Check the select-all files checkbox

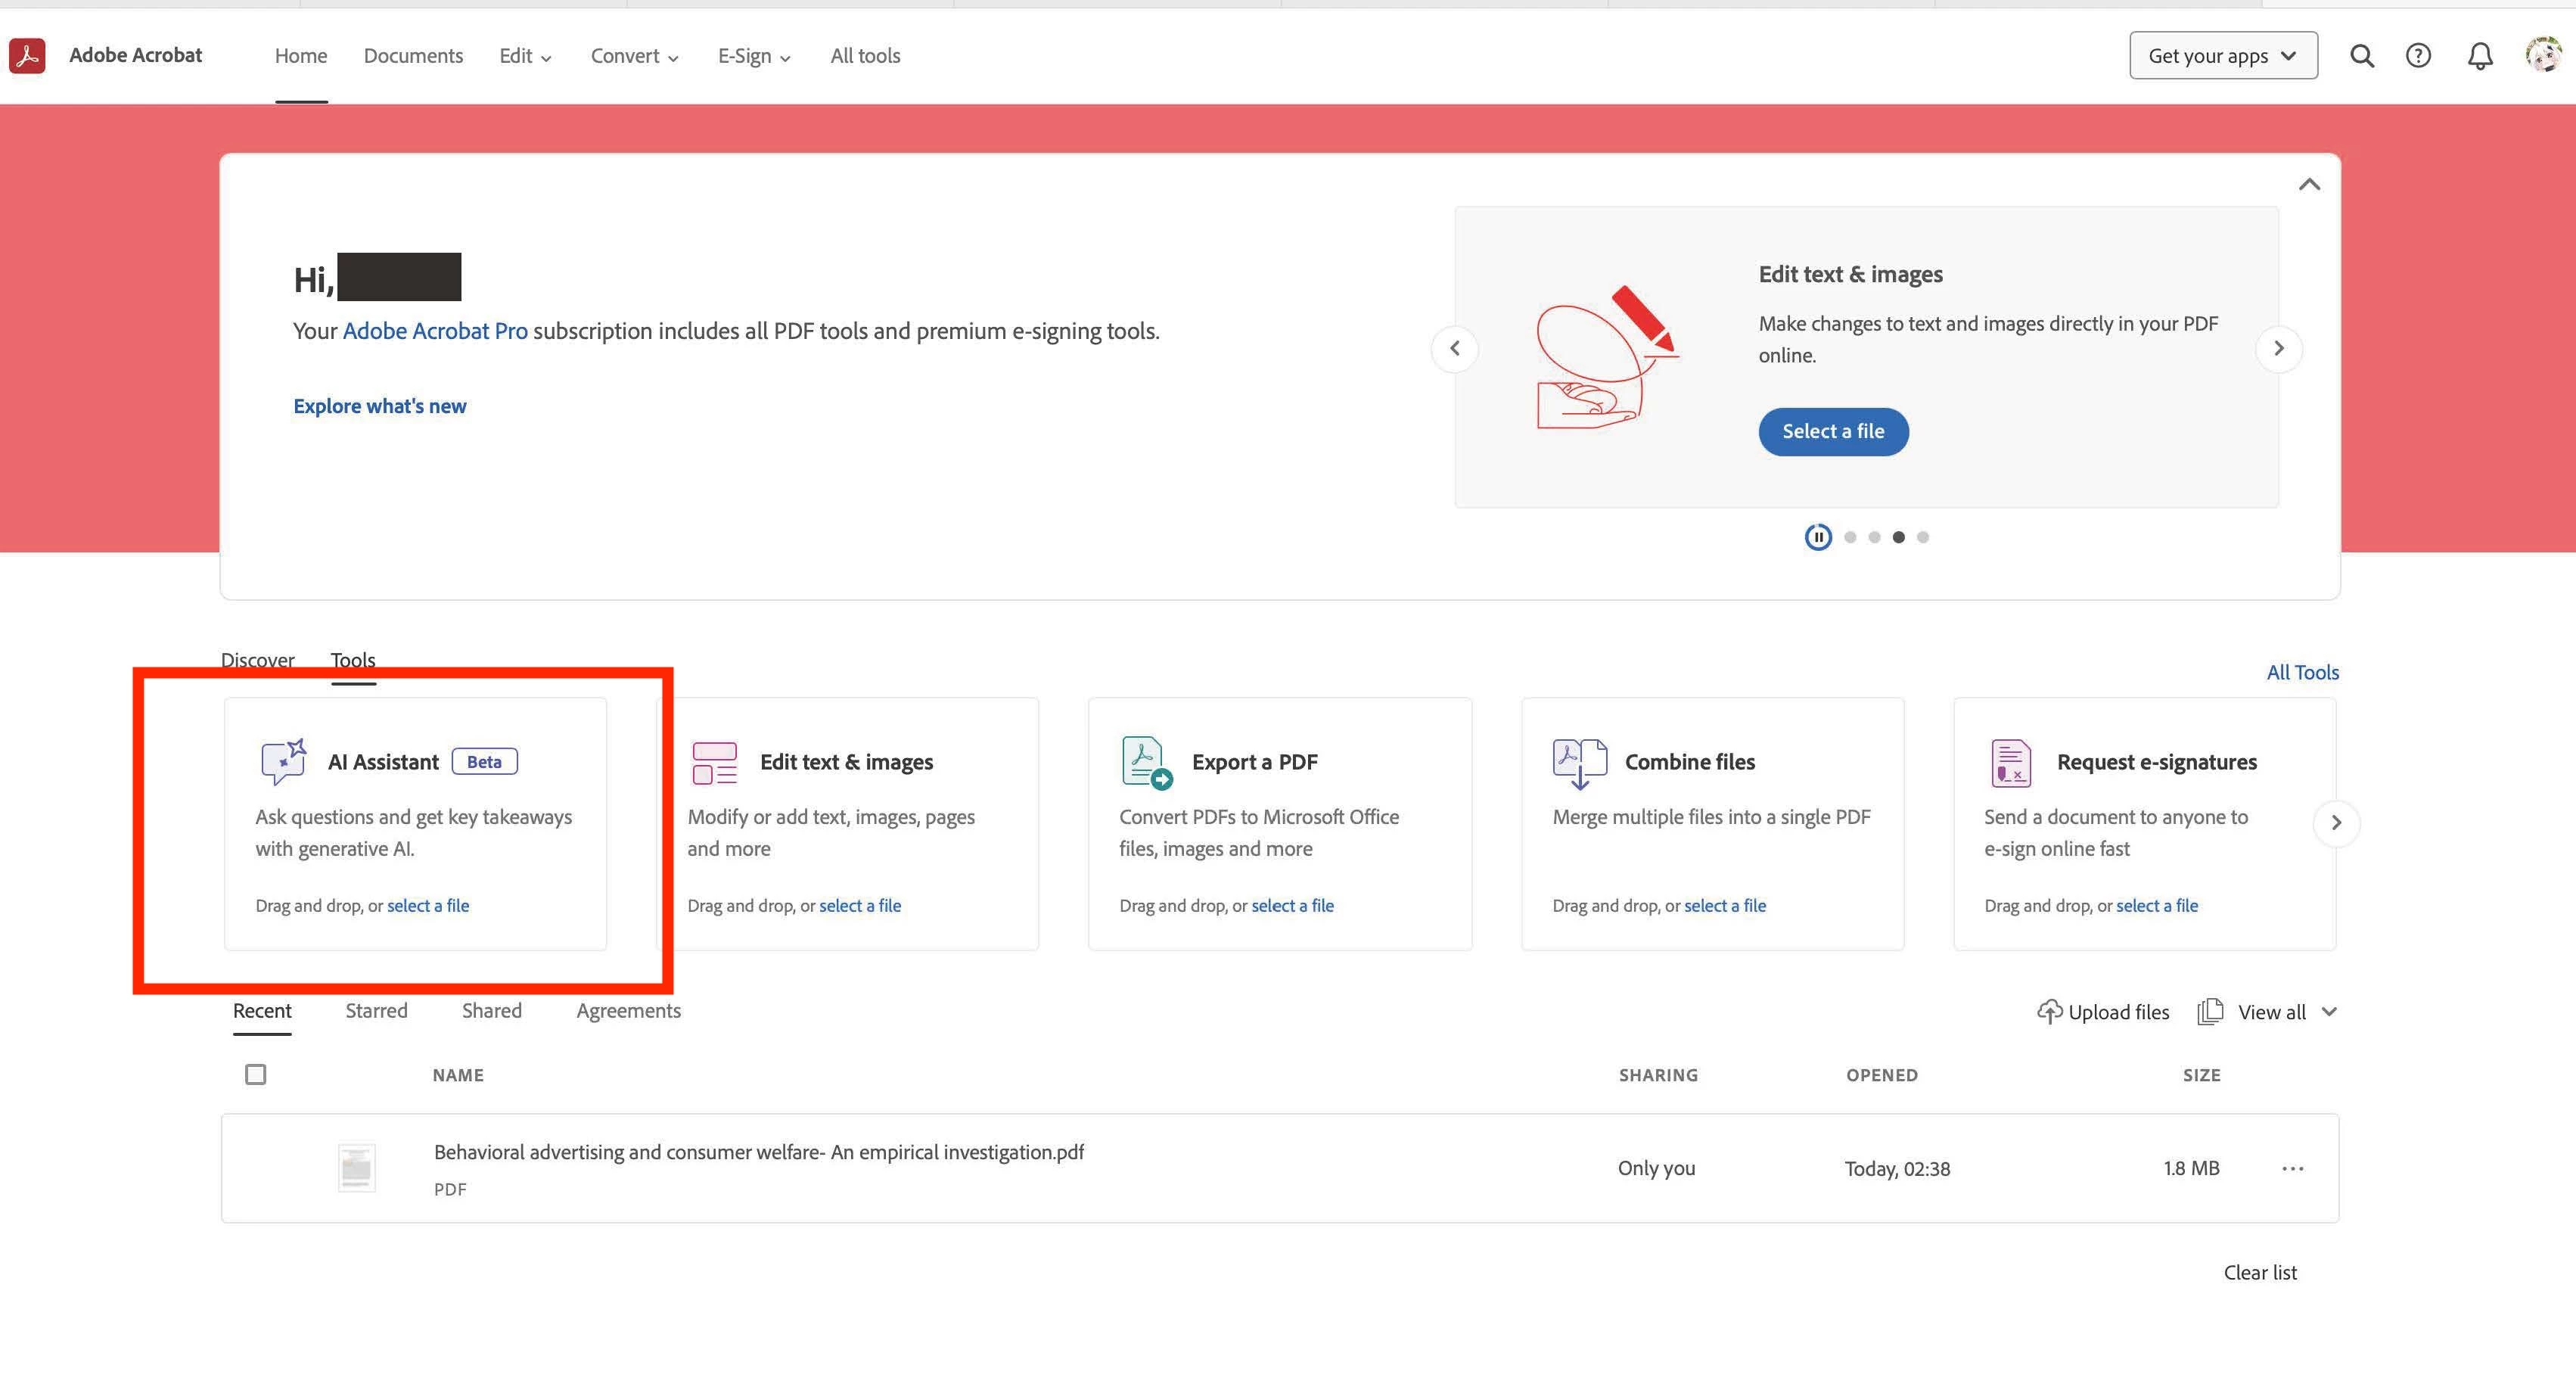256,1075
